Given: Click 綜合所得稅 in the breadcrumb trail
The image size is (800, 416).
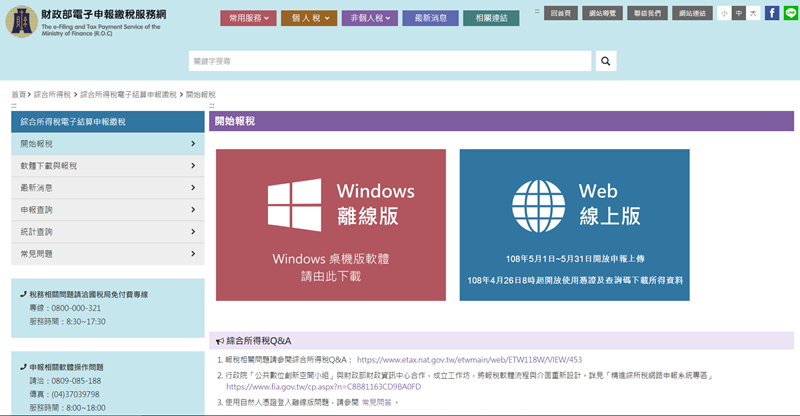Looking at the screenshot, I should coord(53,94).
